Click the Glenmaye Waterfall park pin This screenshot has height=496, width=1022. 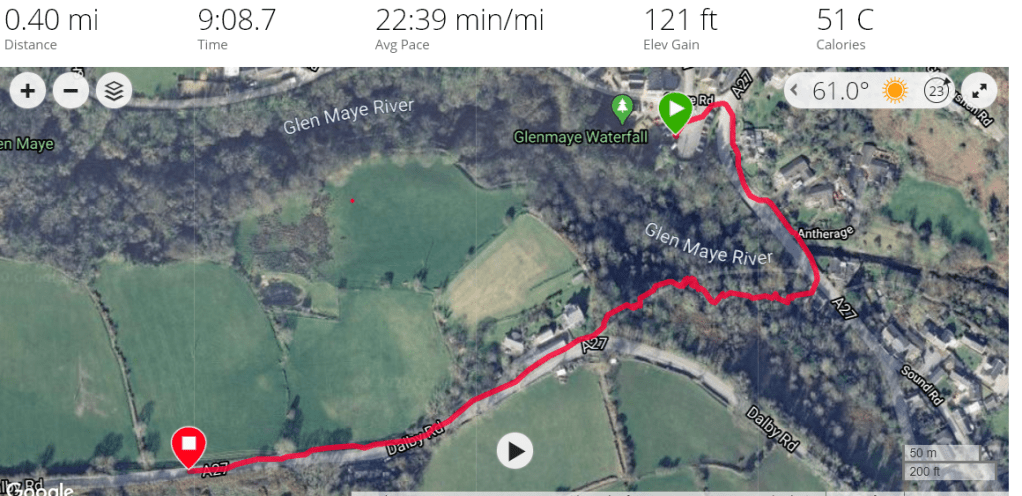click(624, 109)
